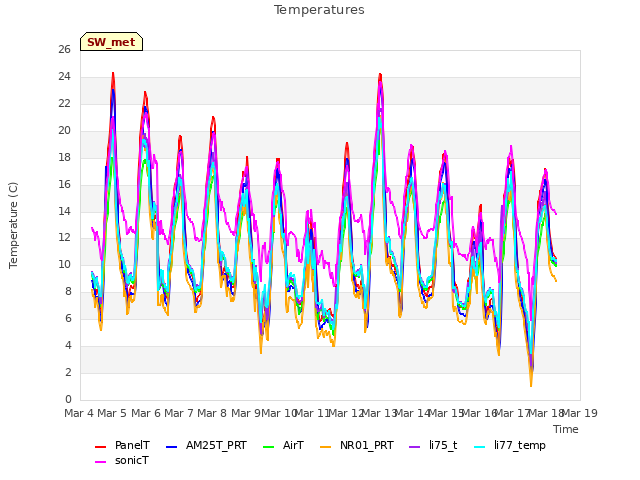The image size is (640, 480).
Task: Click the 24 y-axis tick label
Action: 64,77
